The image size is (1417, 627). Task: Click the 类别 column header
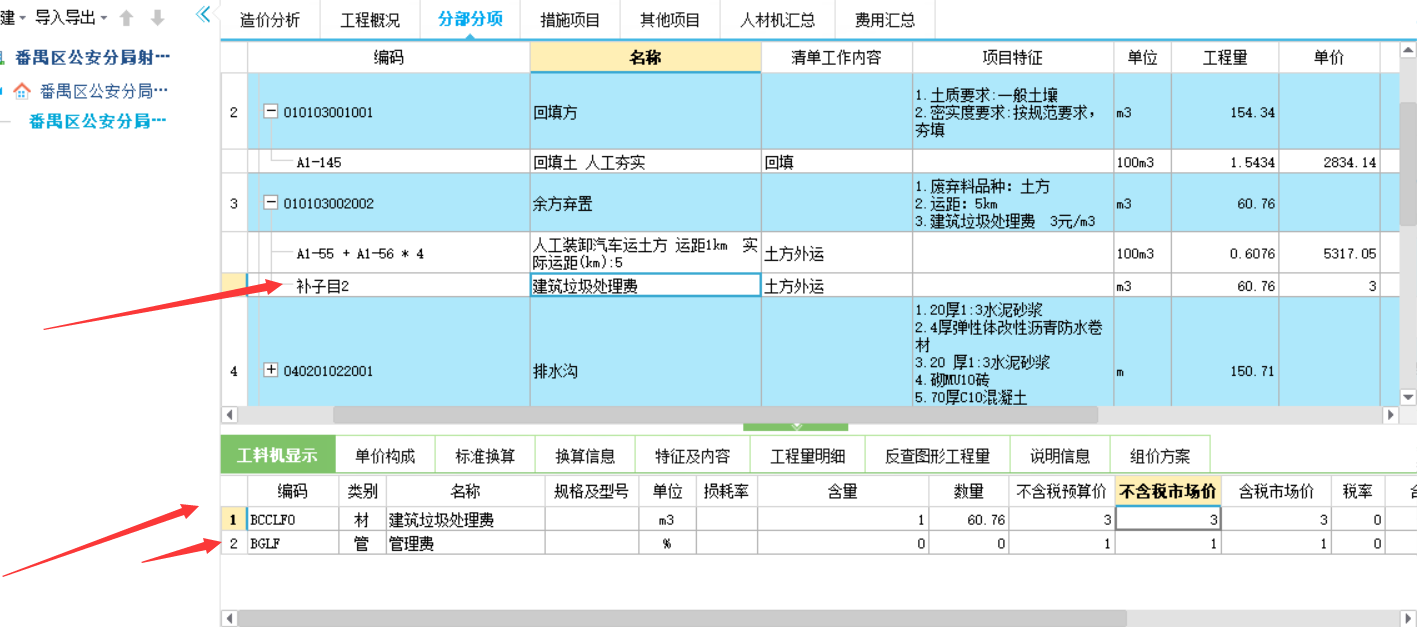(x=361, y=491)
